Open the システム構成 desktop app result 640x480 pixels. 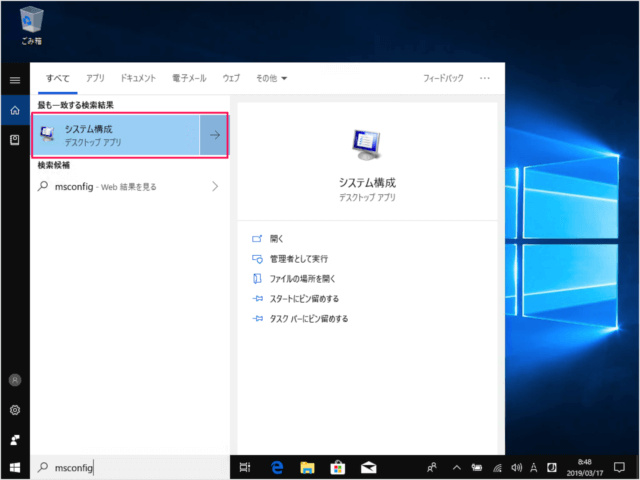pyautogui.click(x=115, y=135)
